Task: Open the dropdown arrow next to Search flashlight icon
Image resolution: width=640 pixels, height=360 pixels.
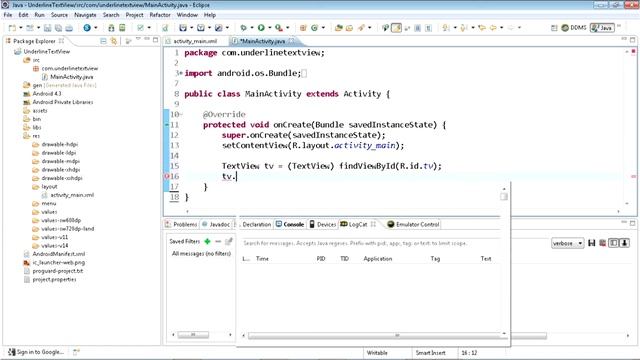Action: point(370,28)
